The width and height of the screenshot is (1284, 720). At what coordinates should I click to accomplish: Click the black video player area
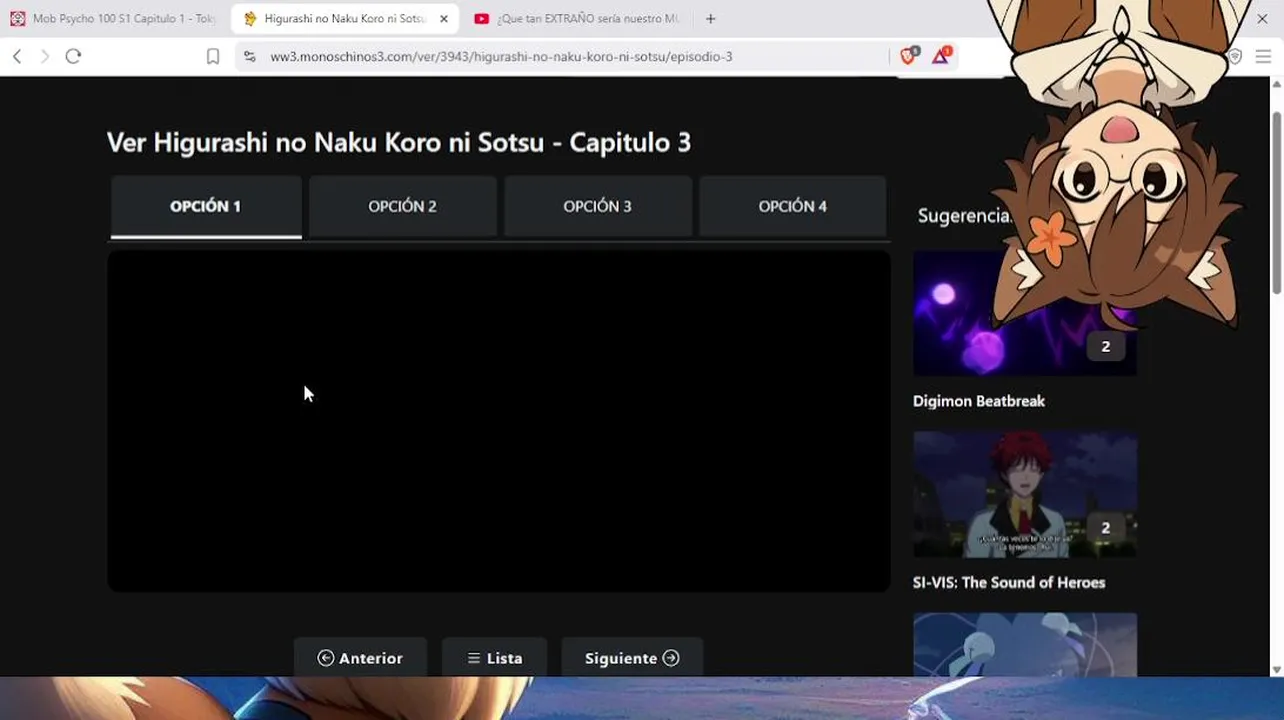coord(499,420)
